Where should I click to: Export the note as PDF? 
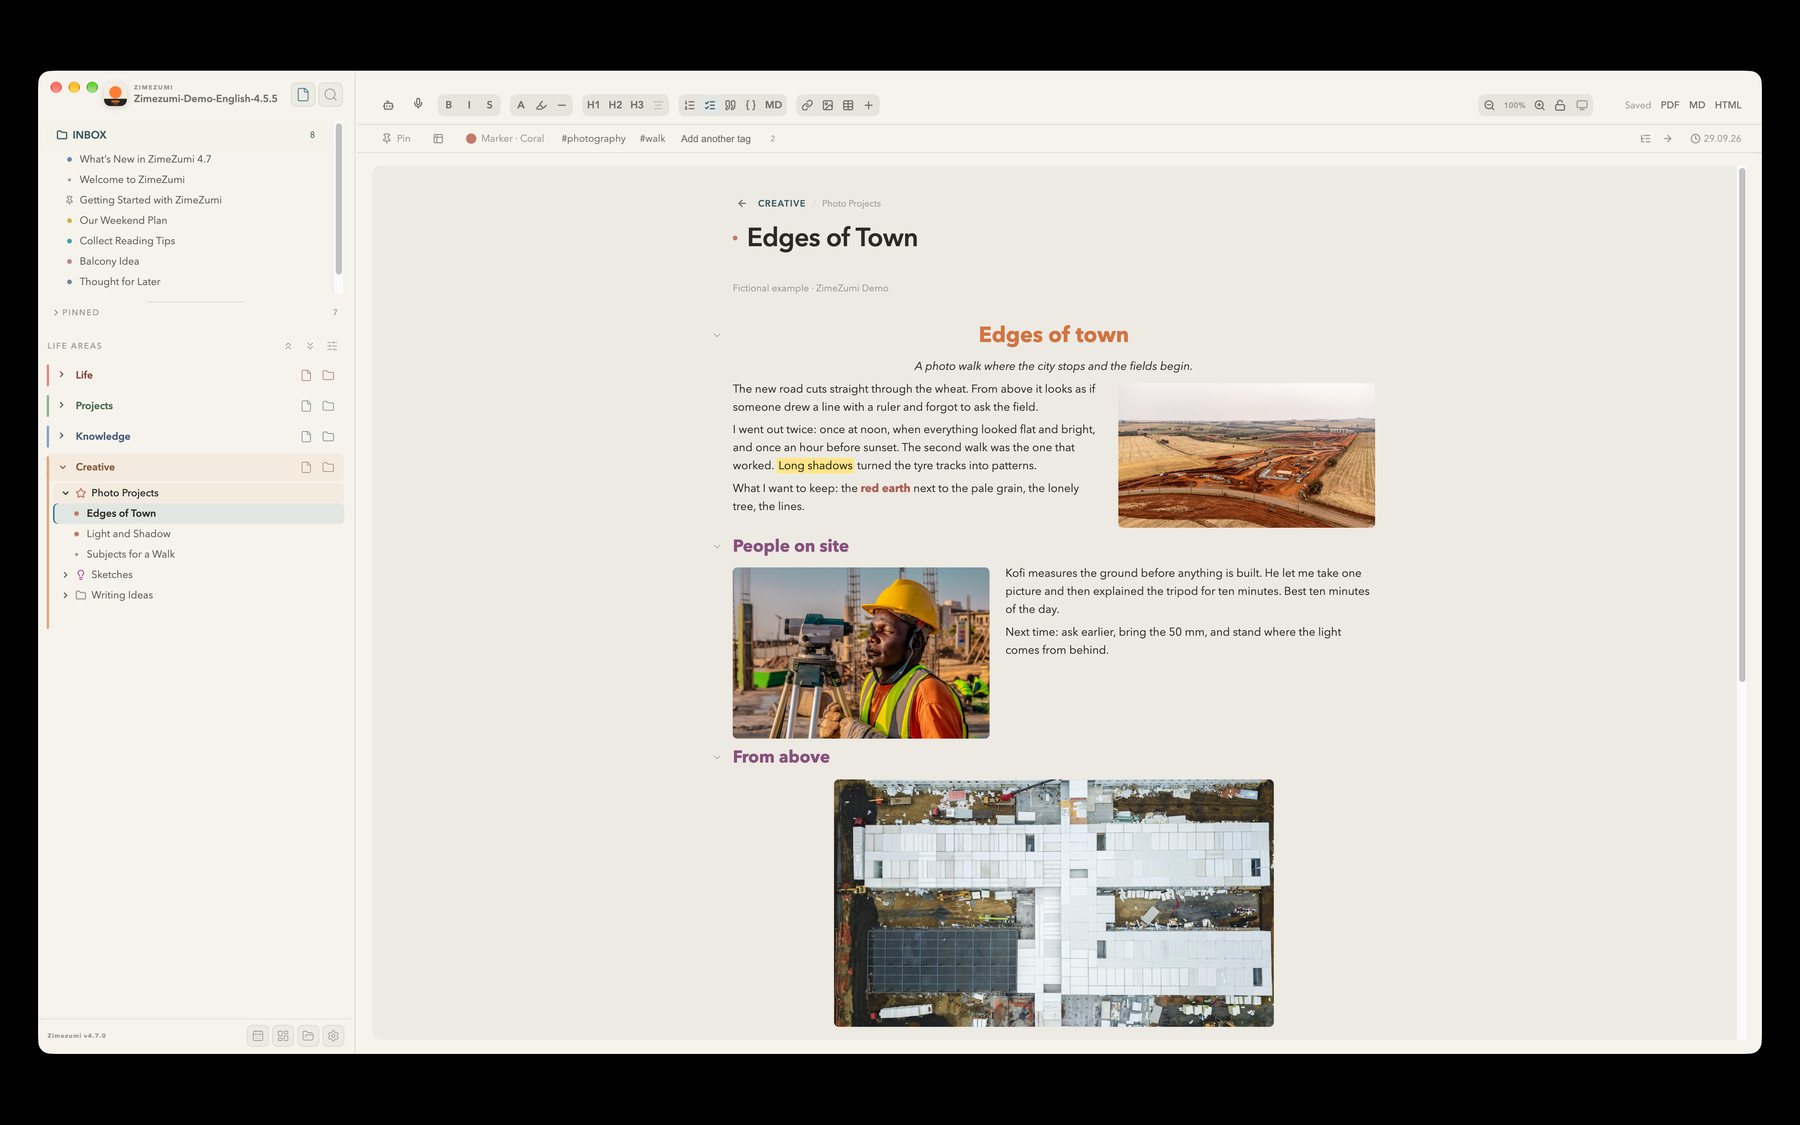pos(1670,105)
